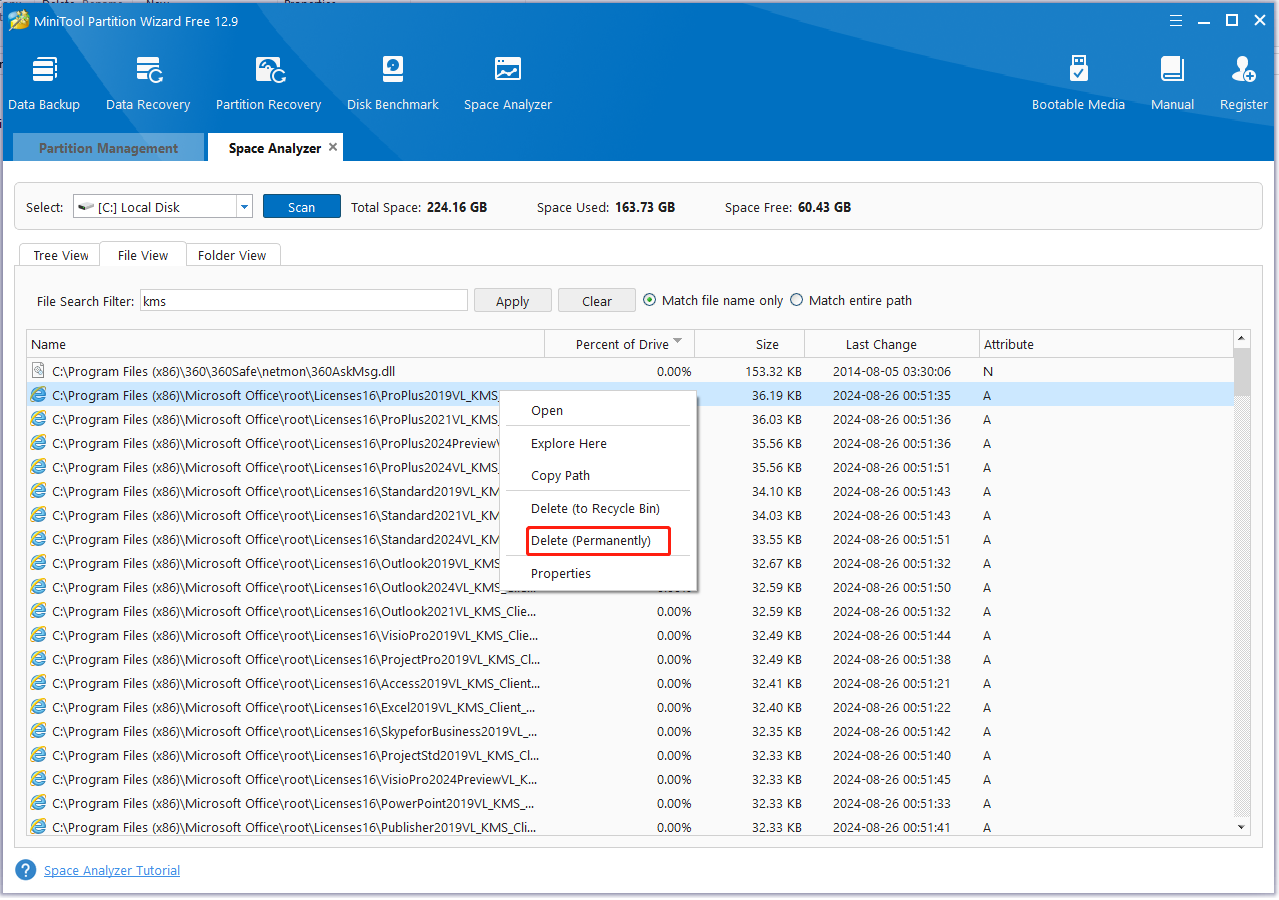Viewport: 1279px width, 900px height.
Task: Switch to Partition Management tab
Action: tap(108, 148)
